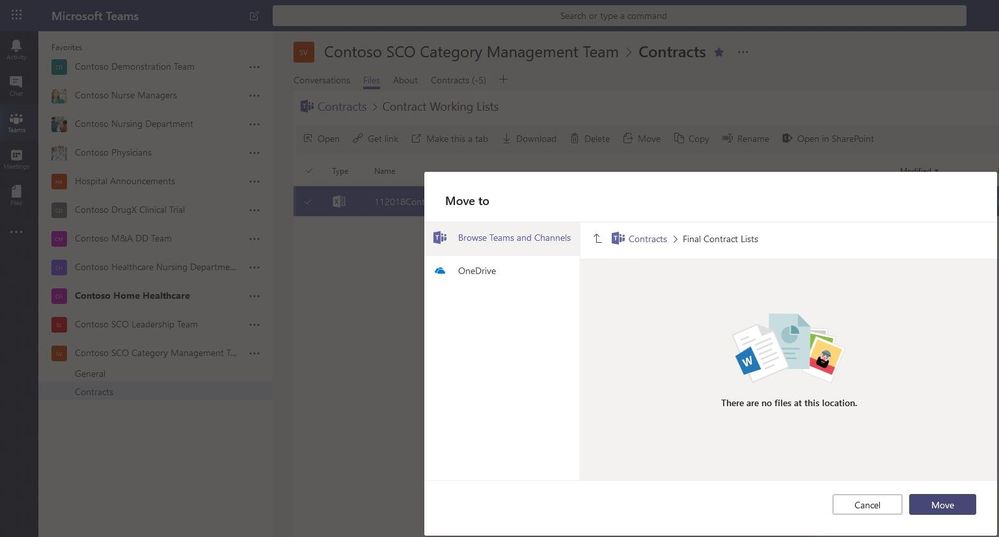Select Hospital Announcements team
Screen dimensions: 999x537
tap(124, 181)
